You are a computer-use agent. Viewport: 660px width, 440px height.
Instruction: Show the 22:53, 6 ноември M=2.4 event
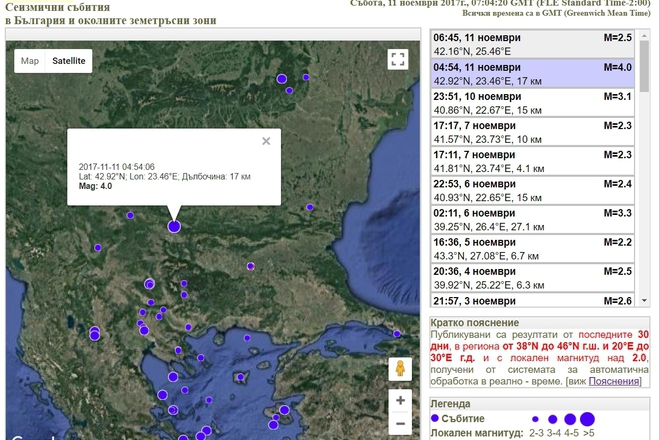[x=532, y=190]
